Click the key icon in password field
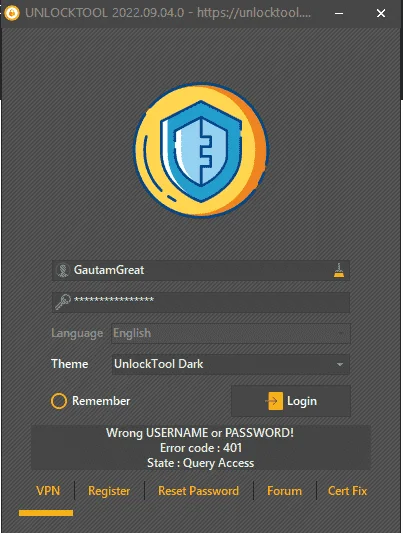The height and width of the screenshot is (533, 403). (x=63, y=302)
